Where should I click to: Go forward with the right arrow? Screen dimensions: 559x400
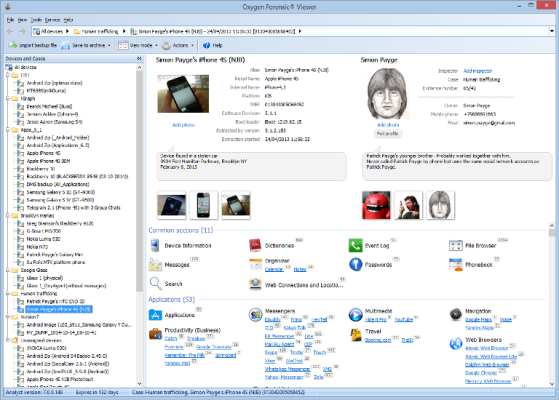click(22, 31)
